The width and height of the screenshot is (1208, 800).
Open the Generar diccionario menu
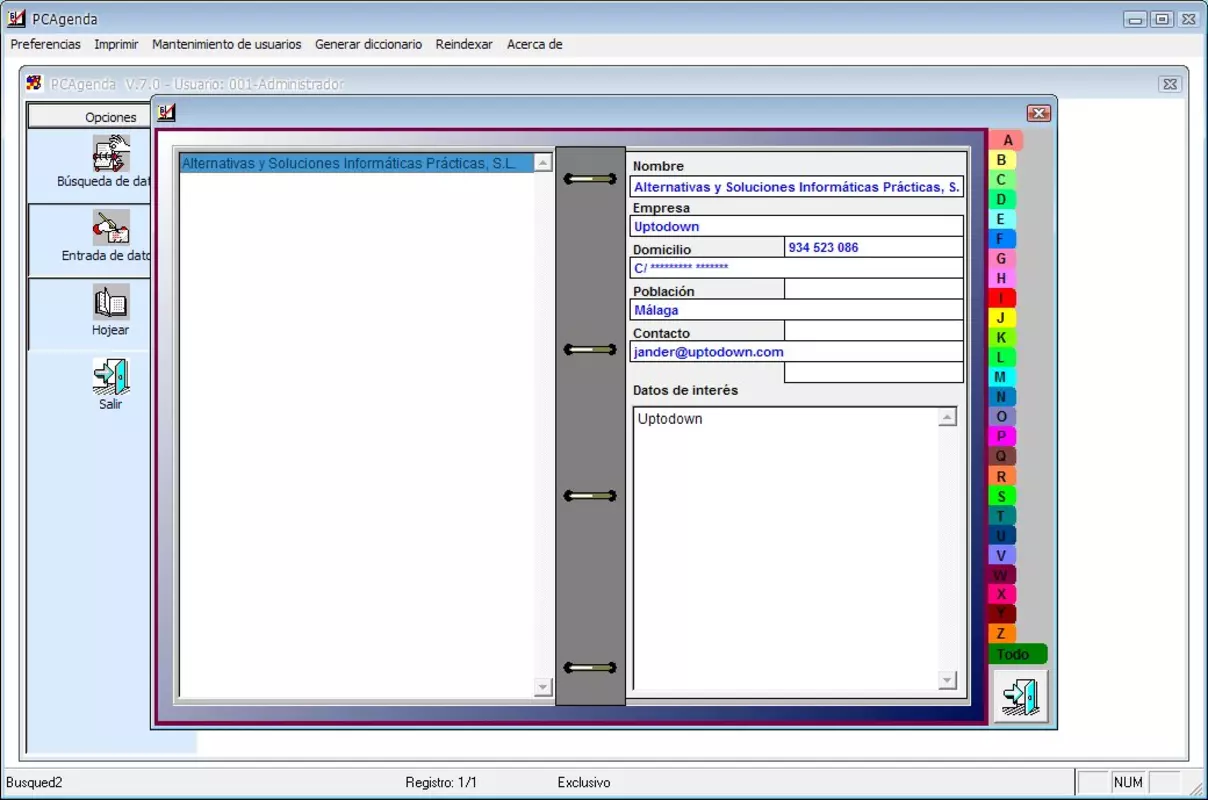(368, 44)
